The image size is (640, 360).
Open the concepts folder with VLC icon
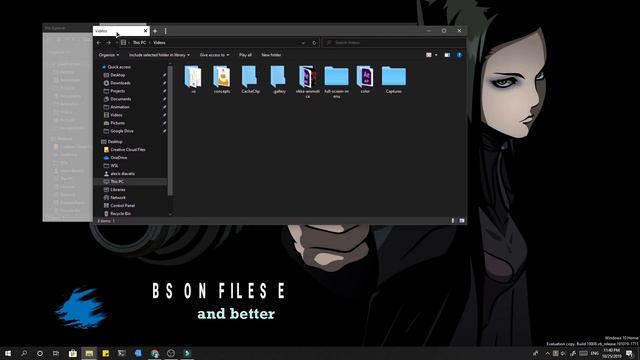[222, 80]
